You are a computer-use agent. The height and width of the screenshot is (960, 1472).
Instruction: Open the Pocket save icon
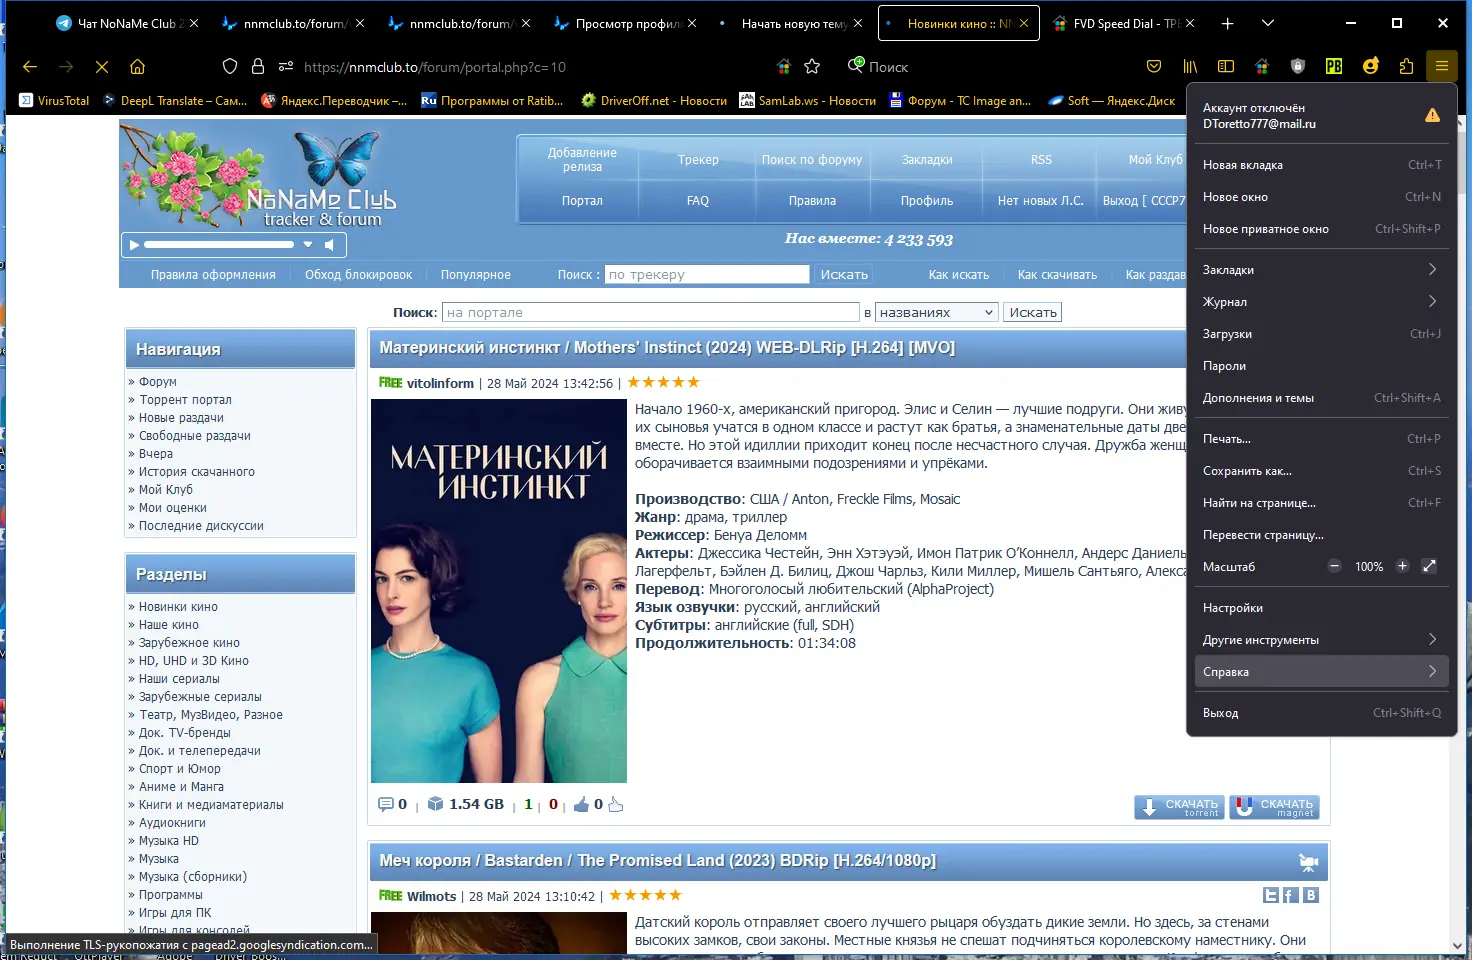coord(1154,67)
